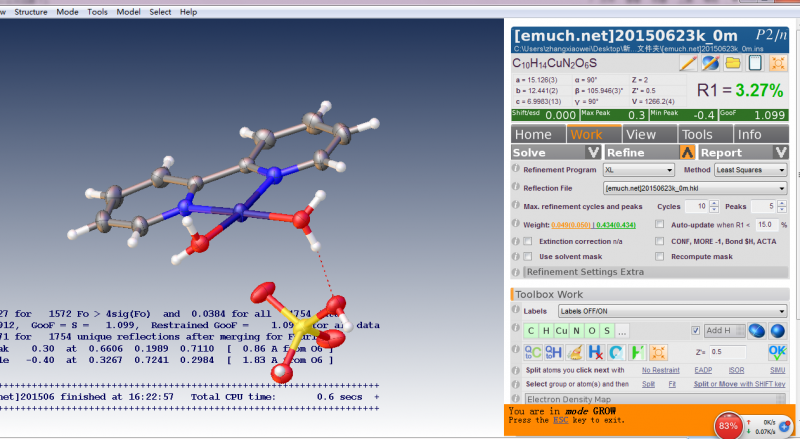
Task: Click the SIMU link
Action: click(x=778, y=370)
